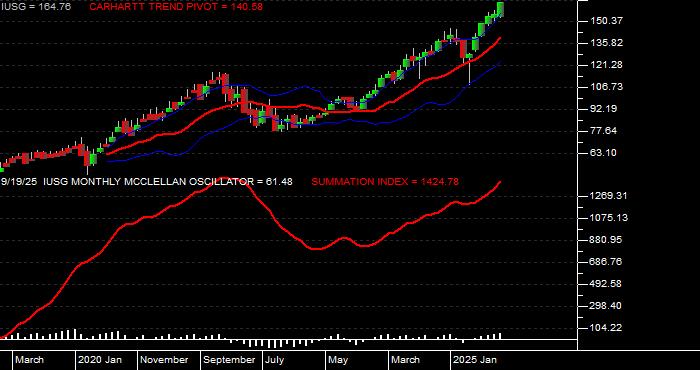The height and width of the screenshot is (370, 700).
Task: Click the 492.58 summation axis value
Action: [605, 284]
